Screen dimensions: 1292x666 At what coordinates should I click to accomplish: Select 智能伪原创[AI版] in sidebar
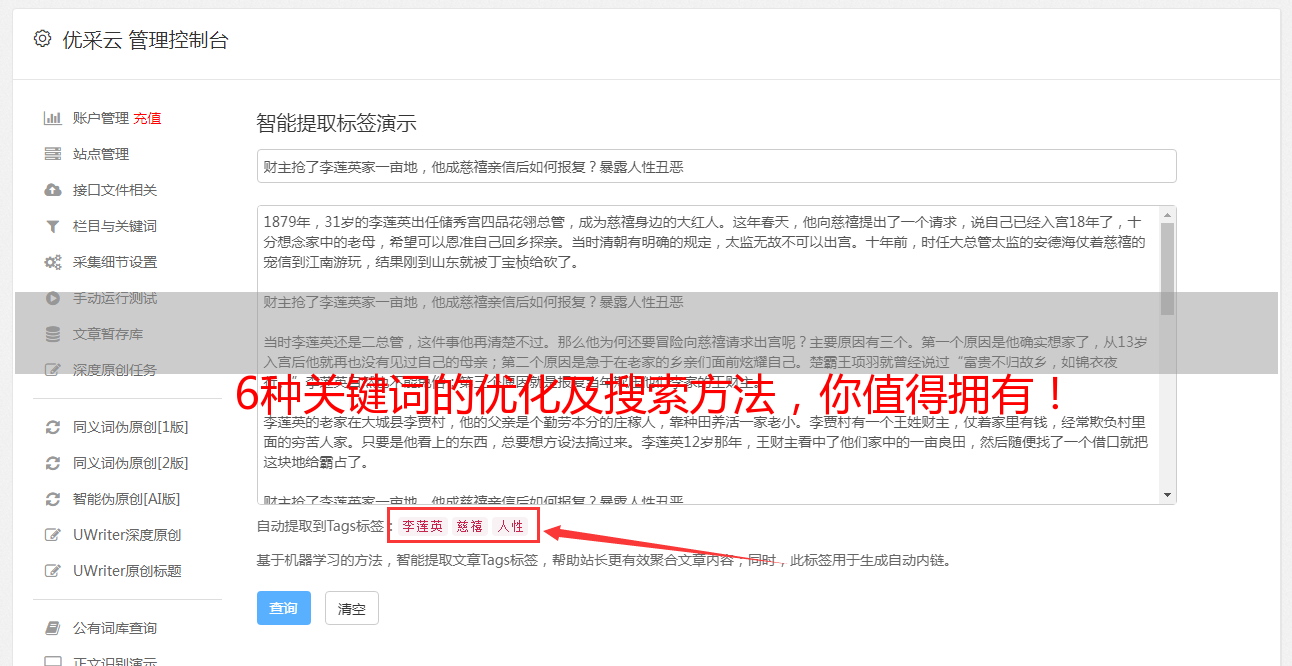(127, 499)
